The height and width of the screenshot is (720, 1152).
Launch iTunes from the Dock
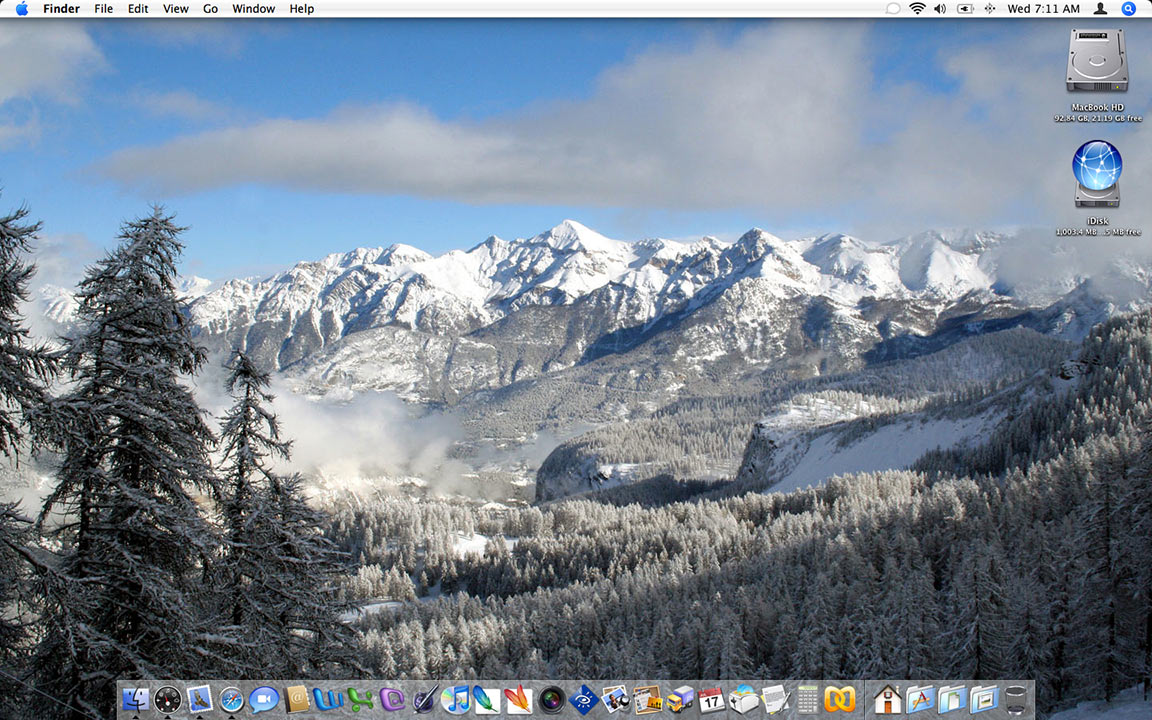(456, 699)
